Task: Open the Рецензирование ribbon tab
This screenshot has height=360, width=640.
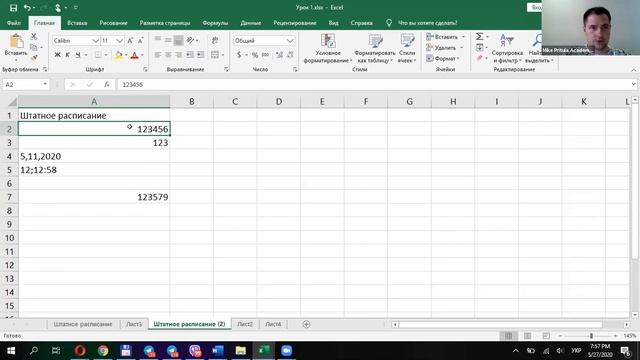Action: tap(295, 23)
